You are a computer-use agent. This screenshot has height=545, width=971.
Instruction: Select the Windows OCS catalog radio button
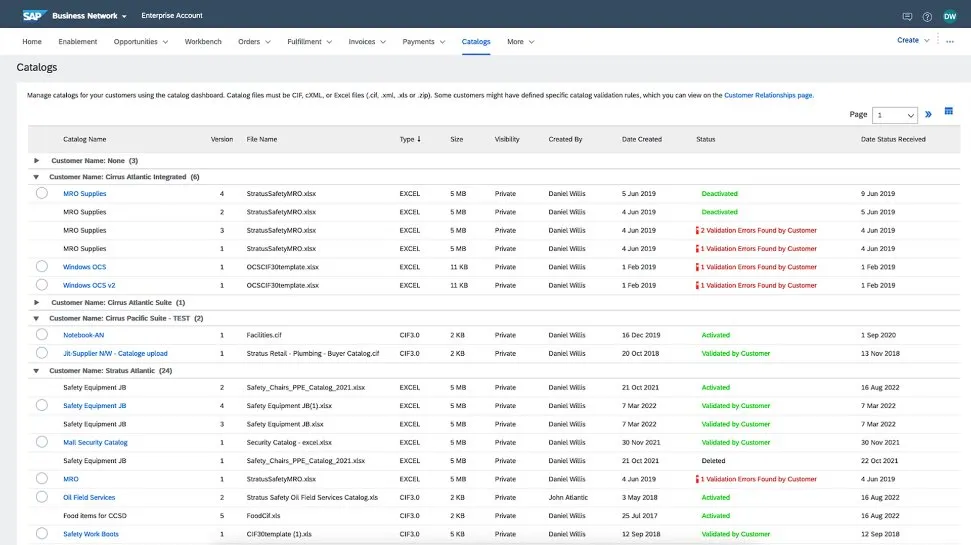click(42, 267)
